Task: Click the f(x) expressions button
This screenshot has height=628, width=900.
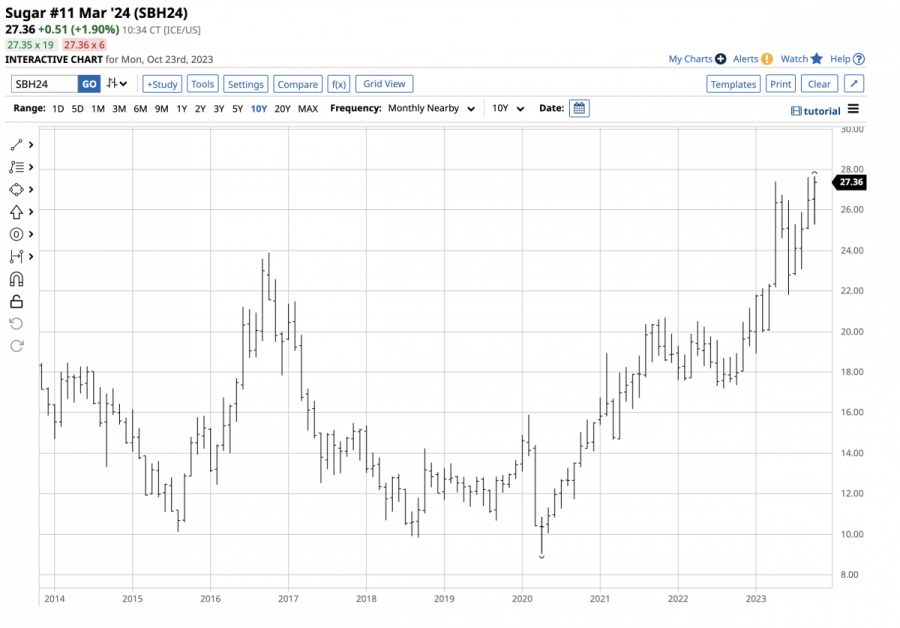Action: [339, 84]
